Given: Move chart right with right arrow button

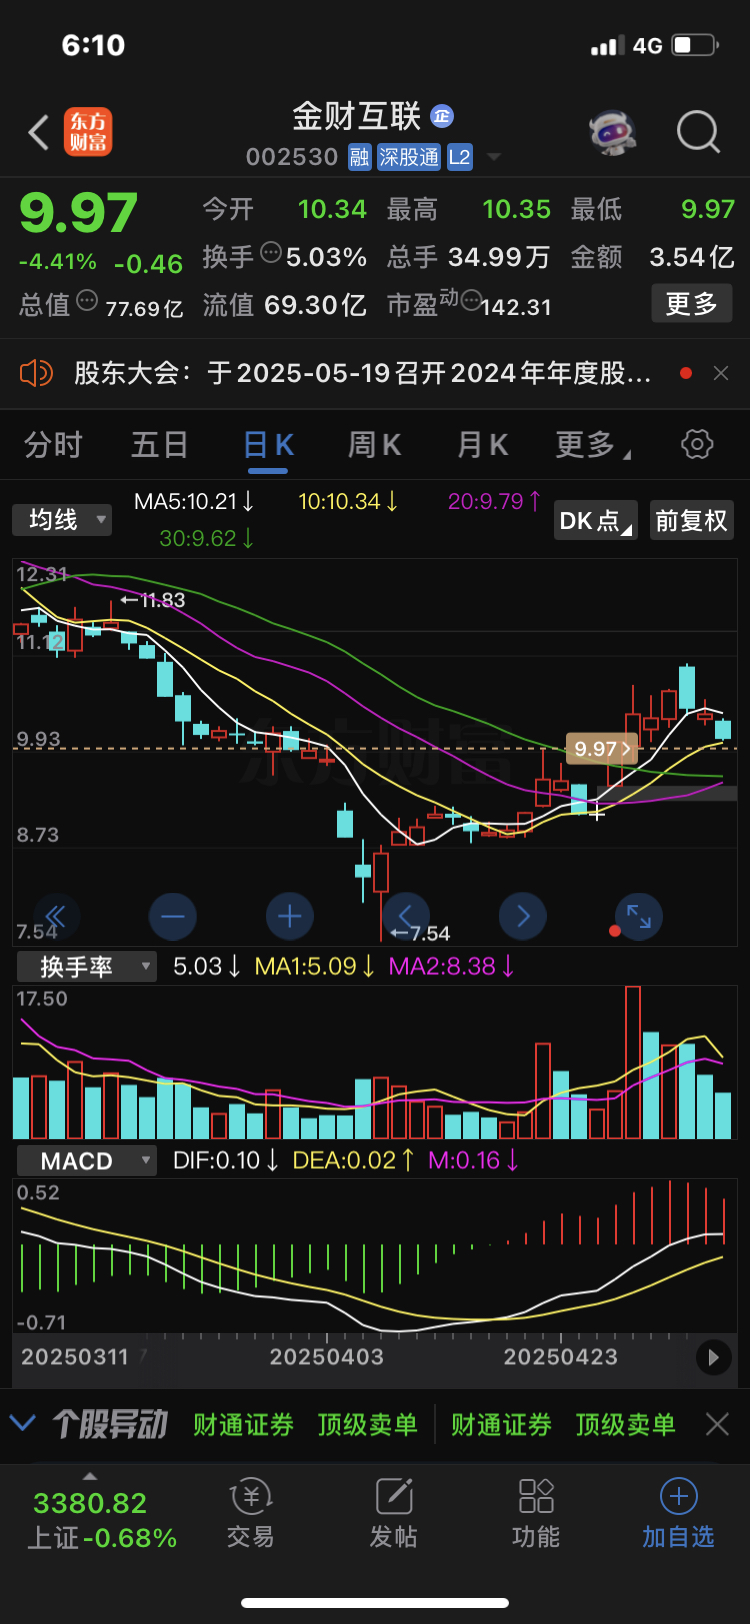Looking at the screenshot, I should pyautogui.click(x=523, y=916).
